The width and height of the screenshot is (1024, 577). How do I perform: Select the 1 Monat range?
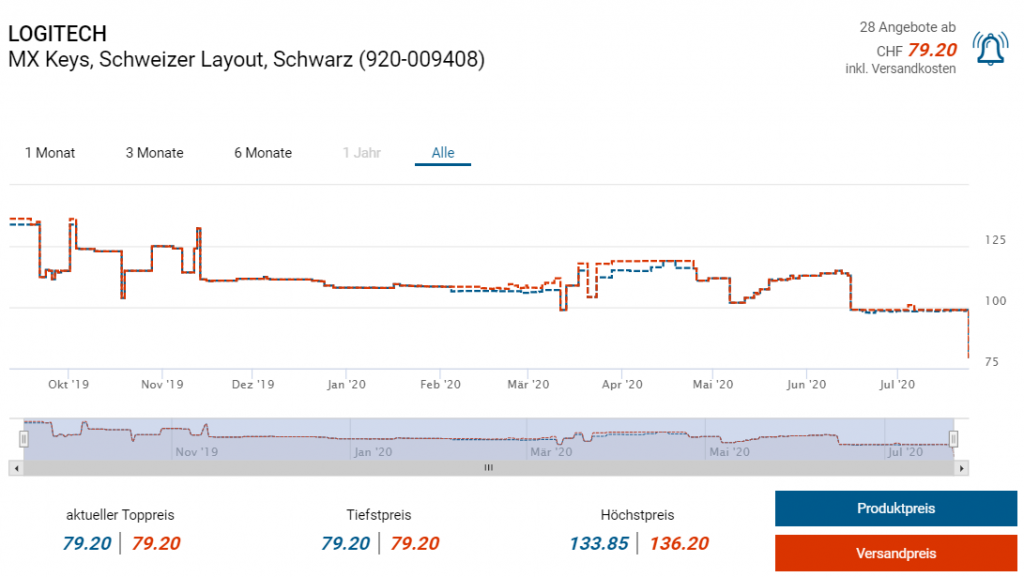50,153
